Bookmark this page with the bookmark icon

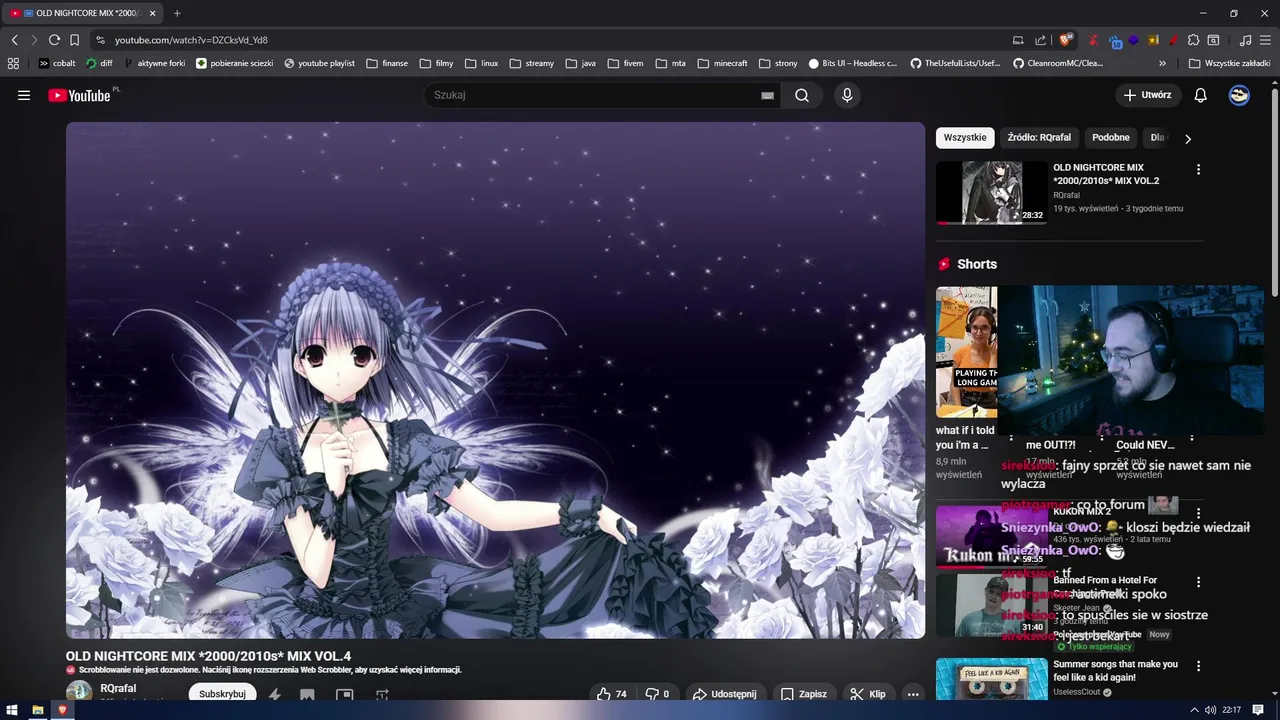[74, 40]
